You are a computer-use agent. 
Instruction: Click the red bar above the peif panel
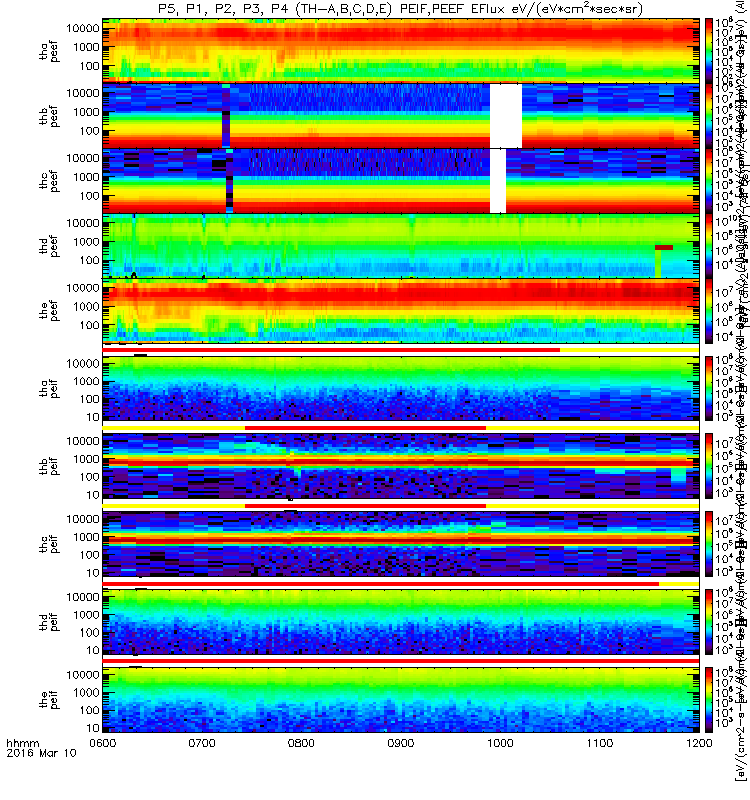[x=401, y=661]
